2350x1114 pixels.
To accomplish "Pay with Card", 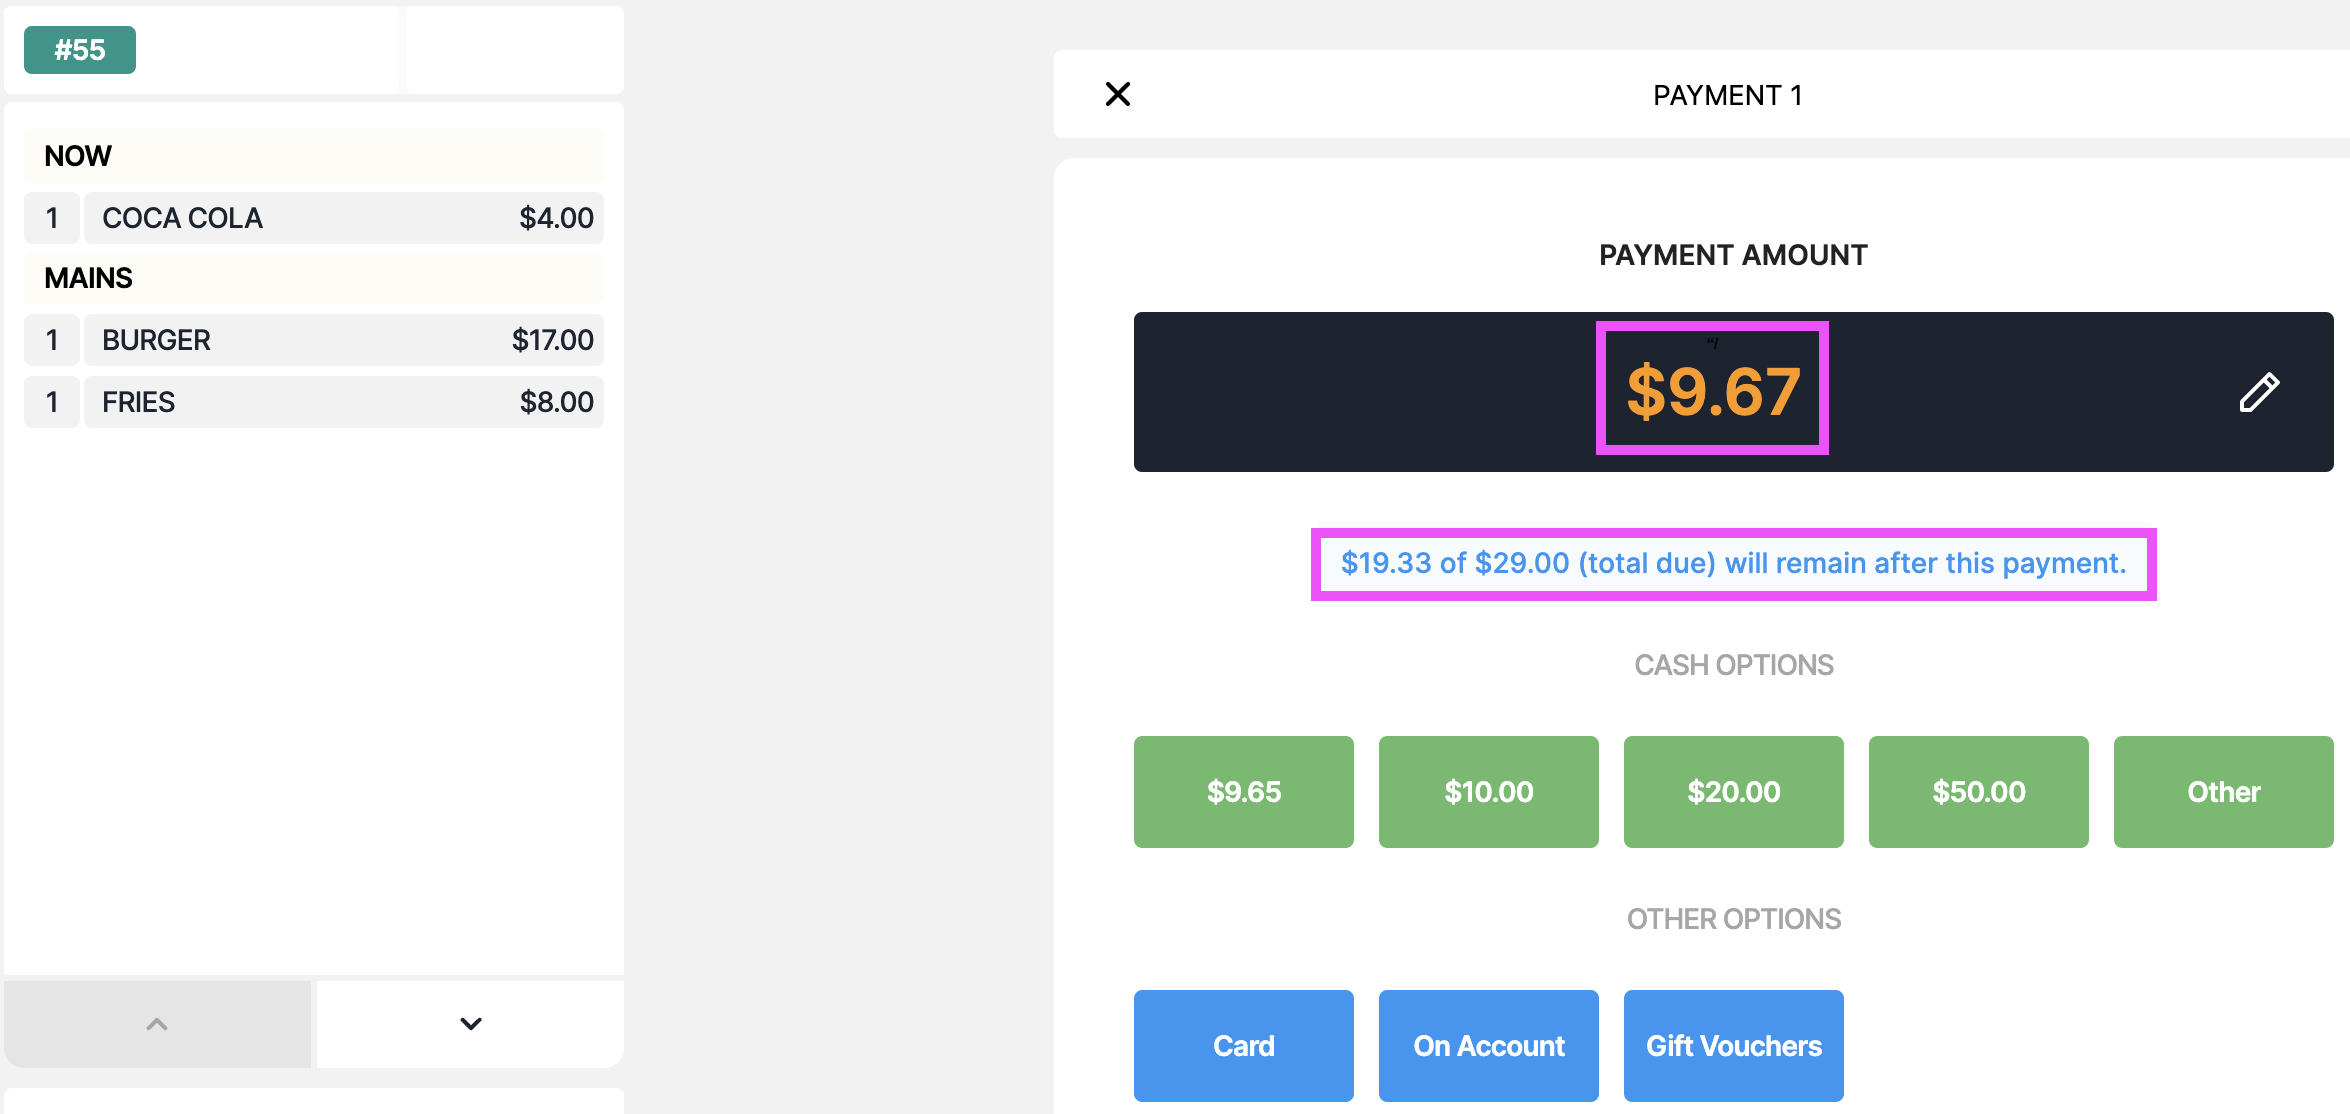I will coord(1244,1046).
